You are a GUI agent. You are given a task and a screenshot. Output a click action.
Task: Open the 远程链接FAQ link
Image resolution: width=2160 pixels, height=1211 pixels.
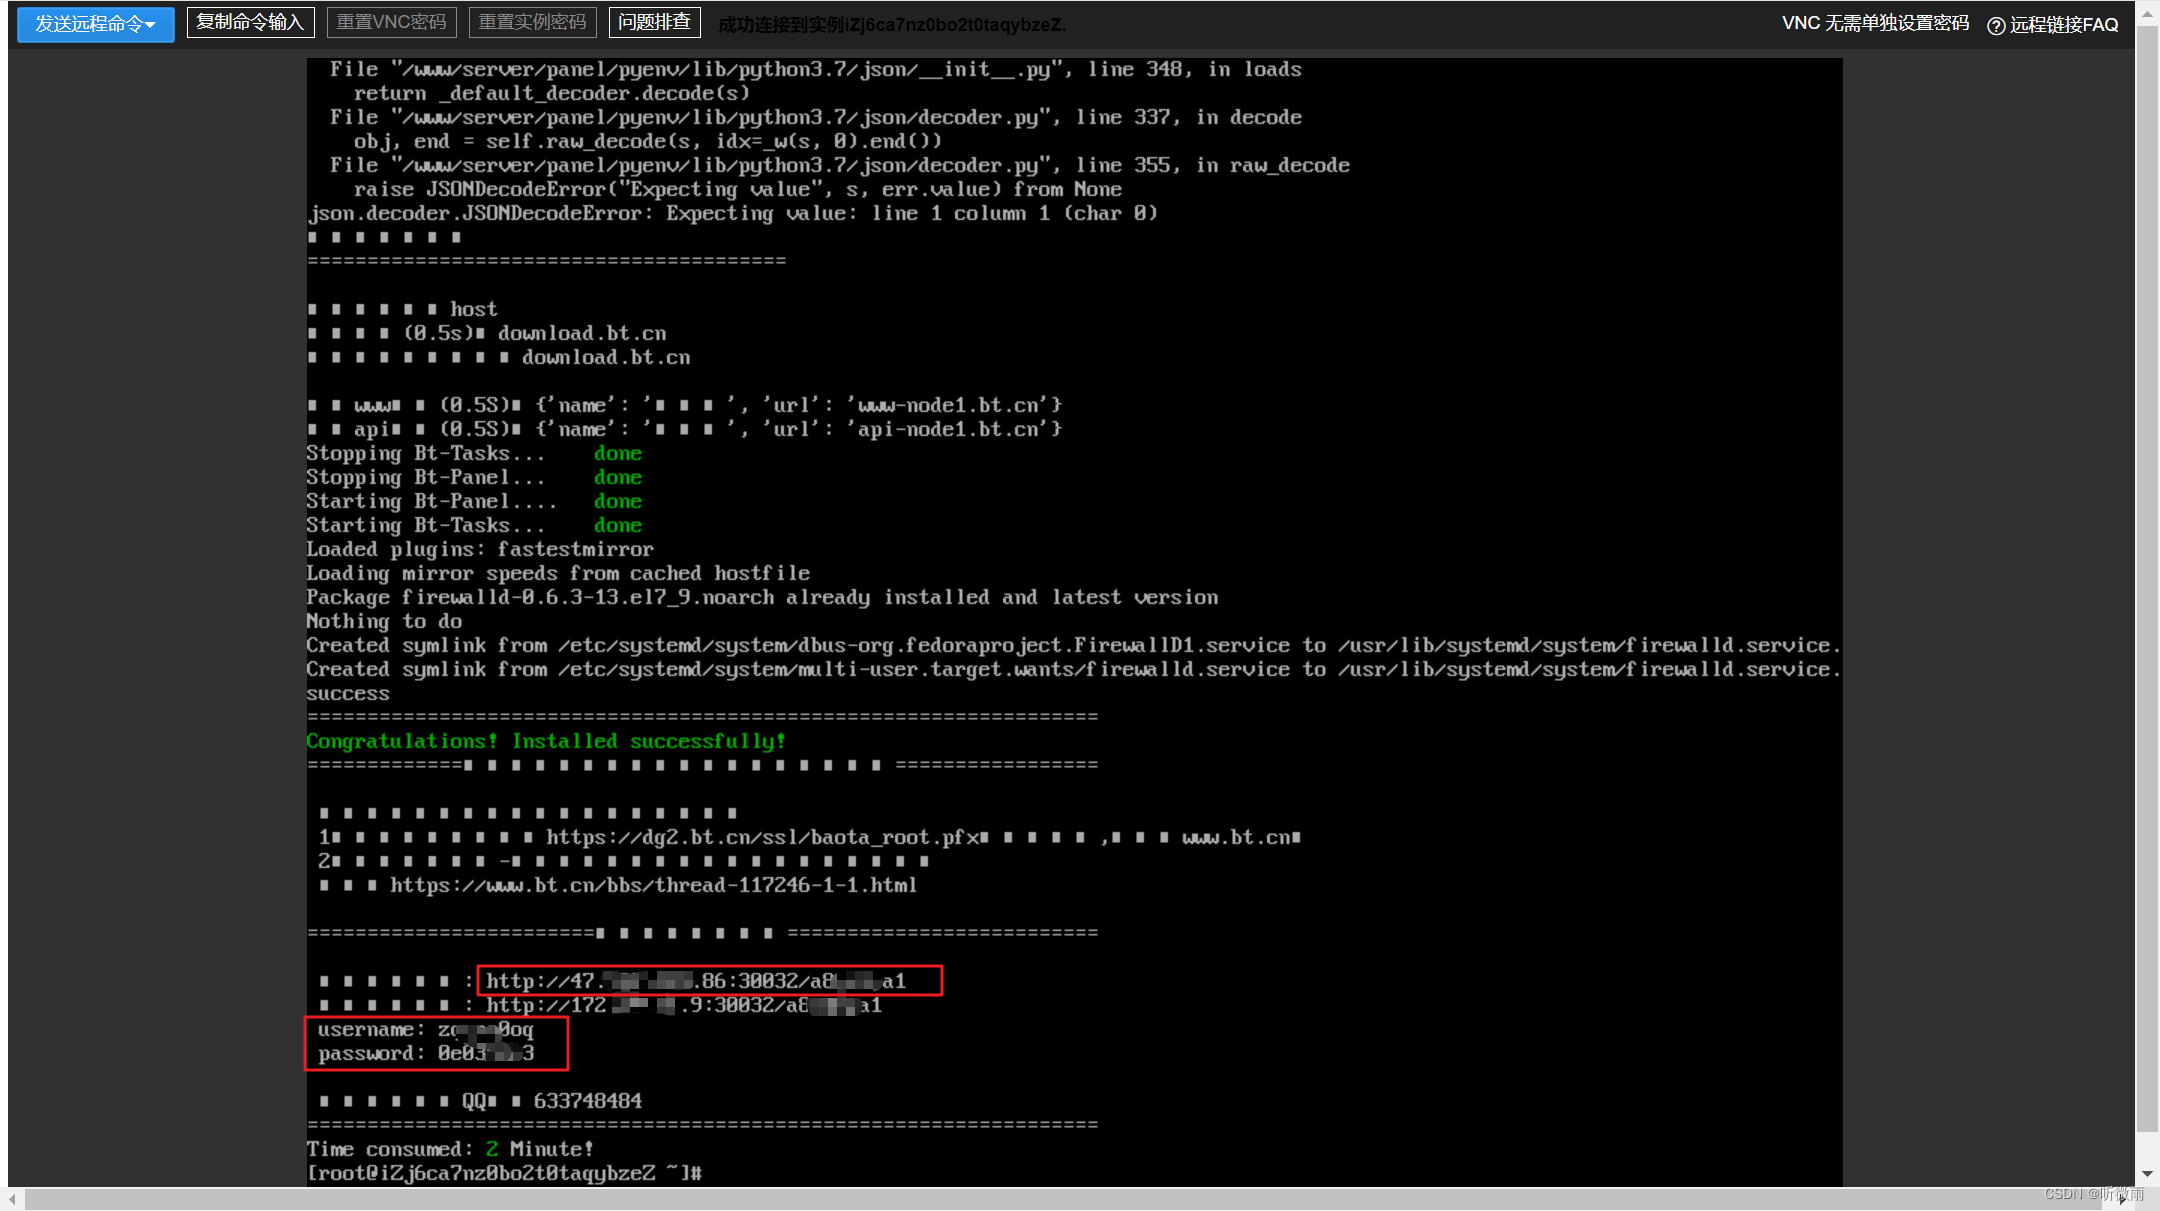(2064, 25)
